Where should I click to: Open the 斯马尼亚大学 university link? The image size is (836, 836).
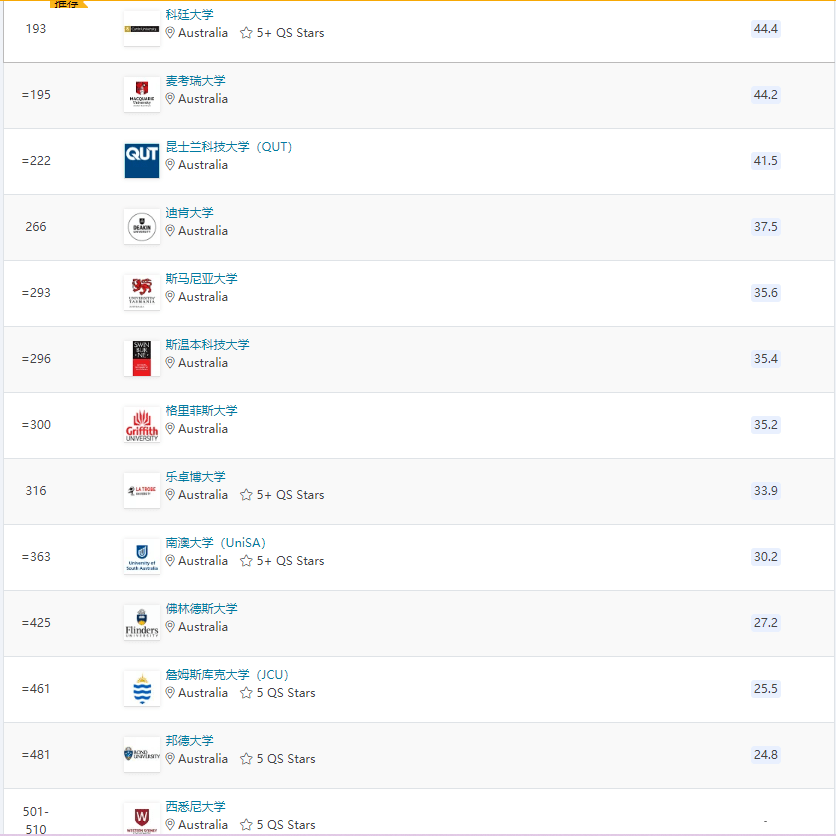[201, 278]
